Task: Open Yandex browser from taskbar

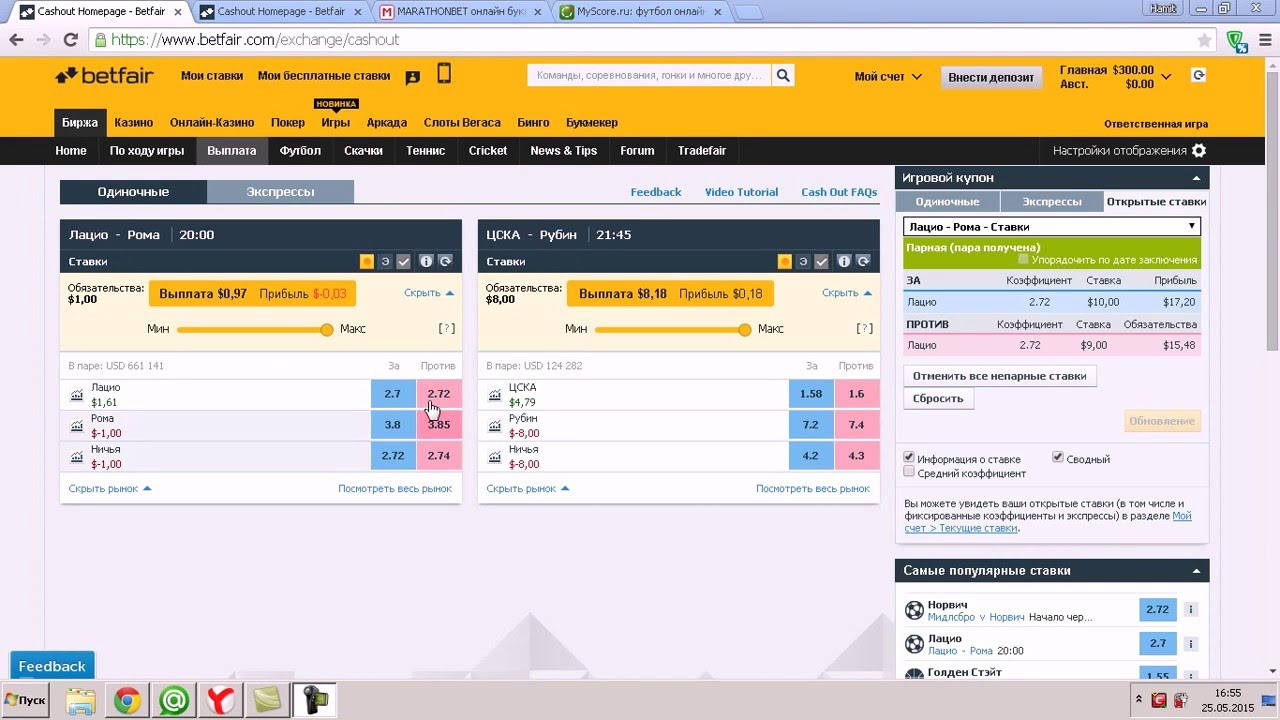Action: [x=220, y=700]
